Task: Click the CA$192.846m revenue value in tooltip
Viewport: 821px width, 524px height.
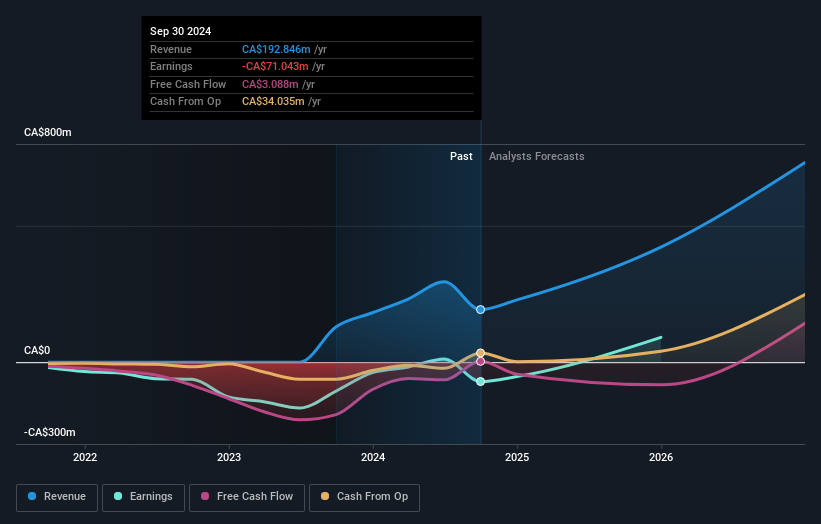Action: point(276,49)
